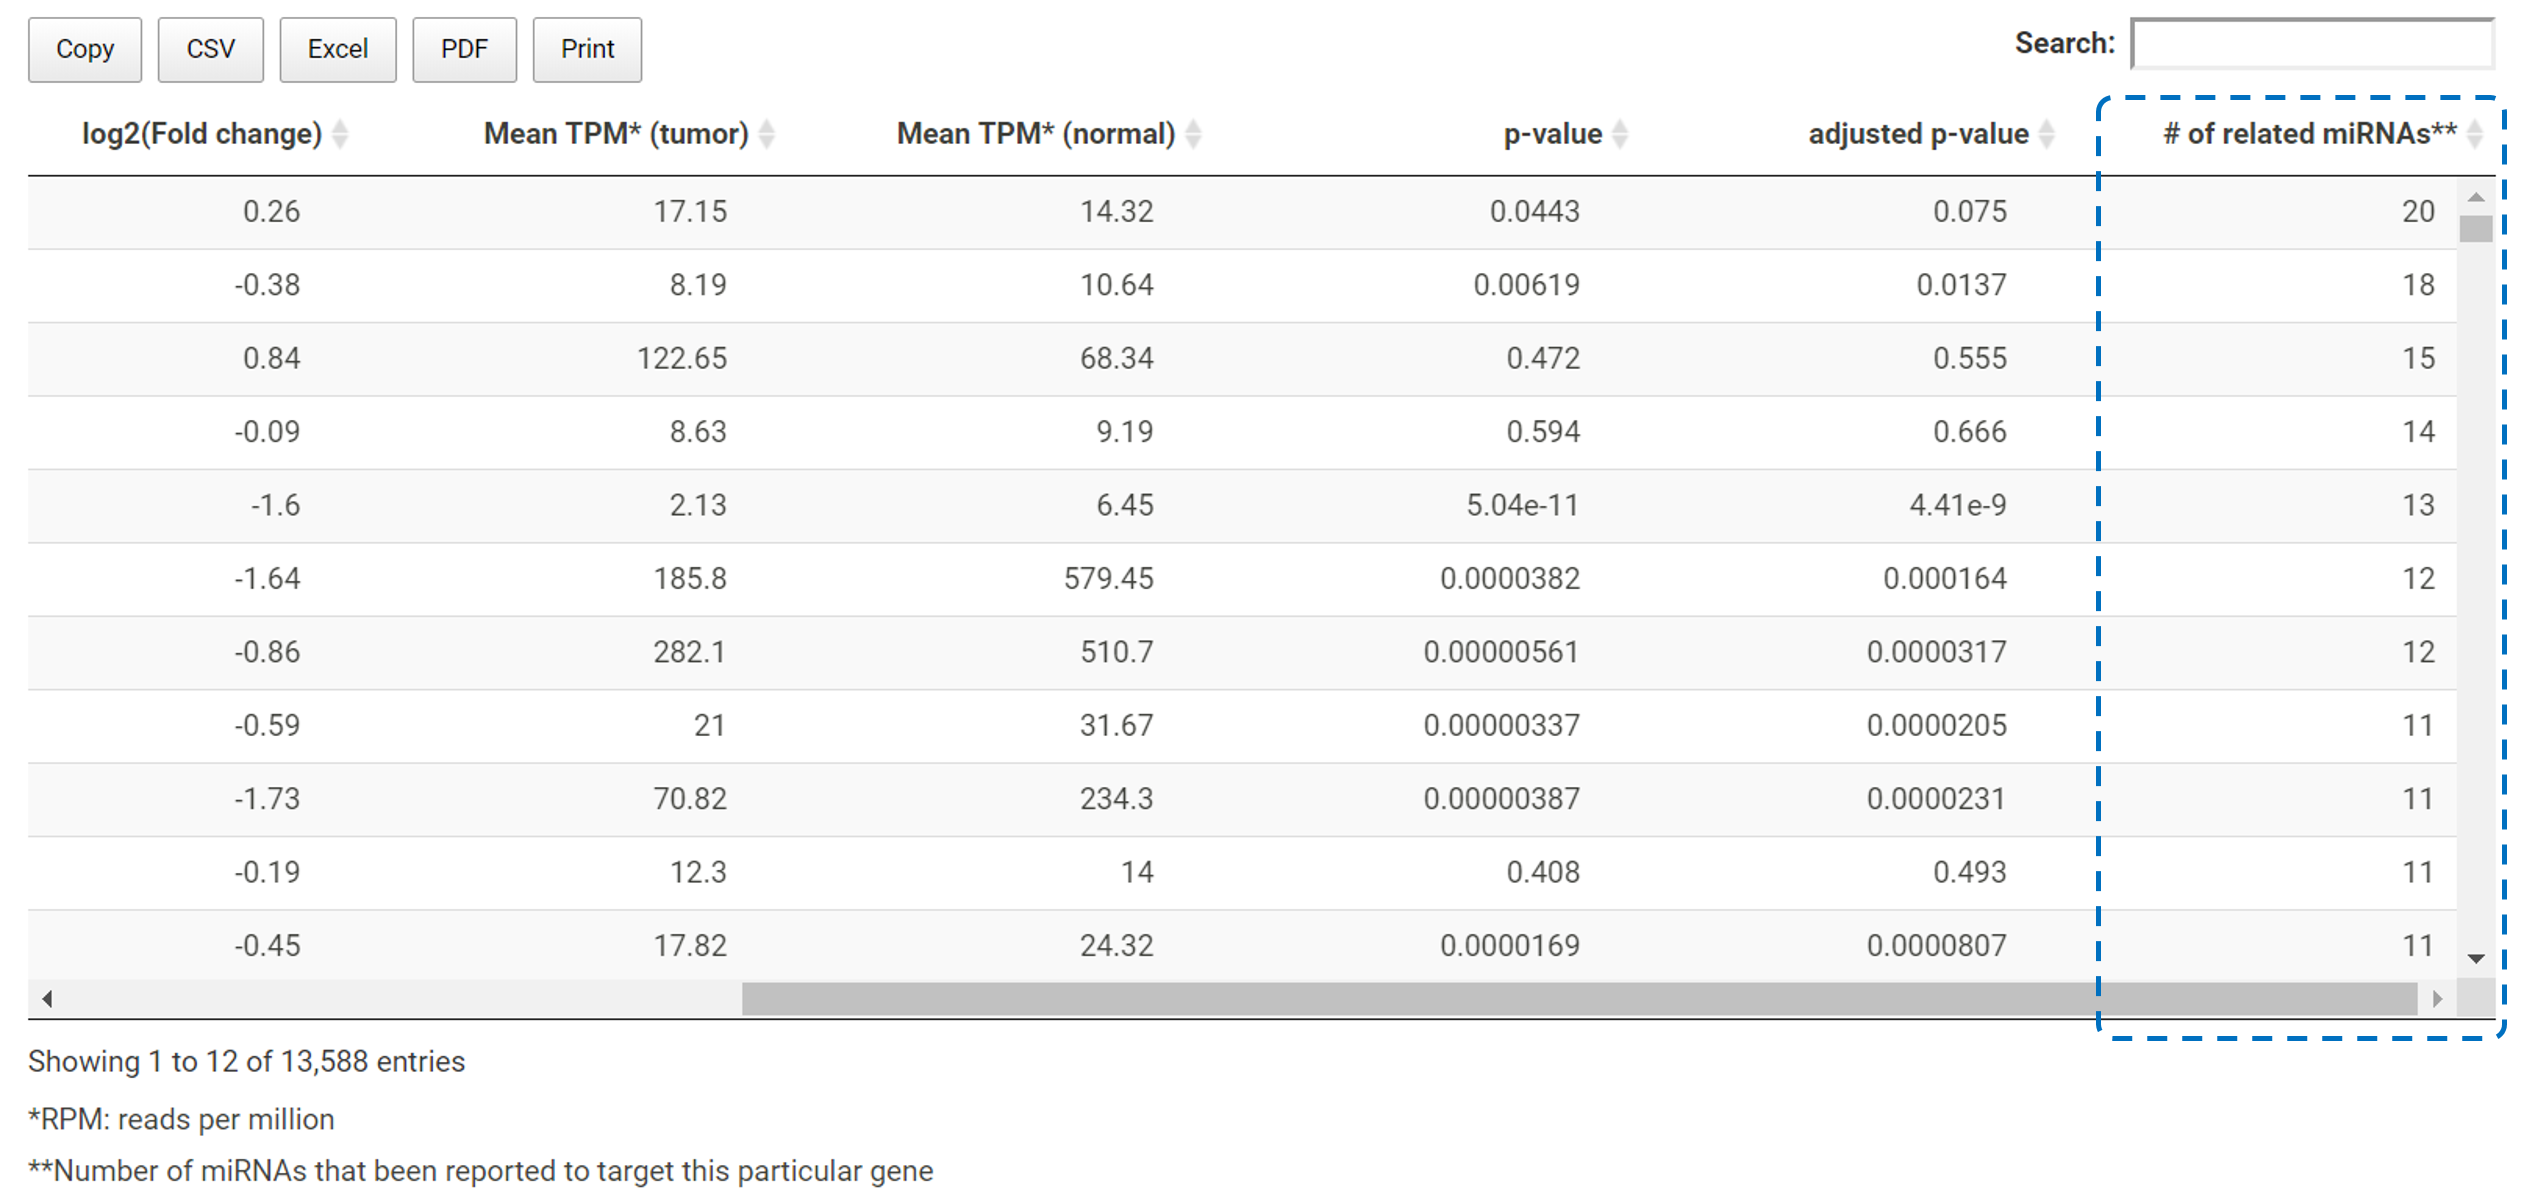Viewport: 2524px width, 1195px height.
Task: Select the adjusted p-value cell 0.0000231
Action: click(1937, 799)
